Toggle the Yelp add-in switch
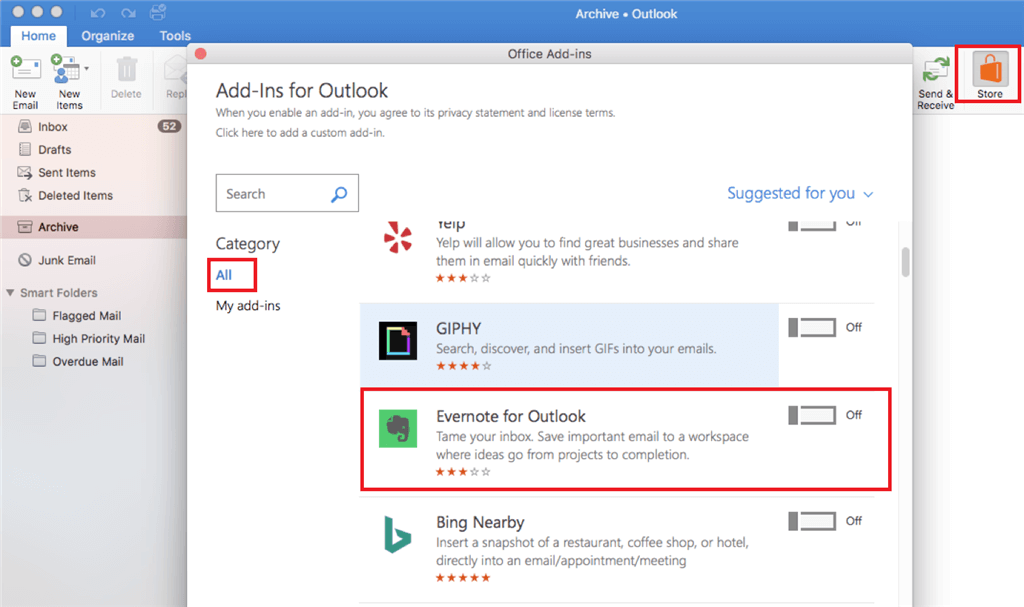 click(x=812, y=225)
